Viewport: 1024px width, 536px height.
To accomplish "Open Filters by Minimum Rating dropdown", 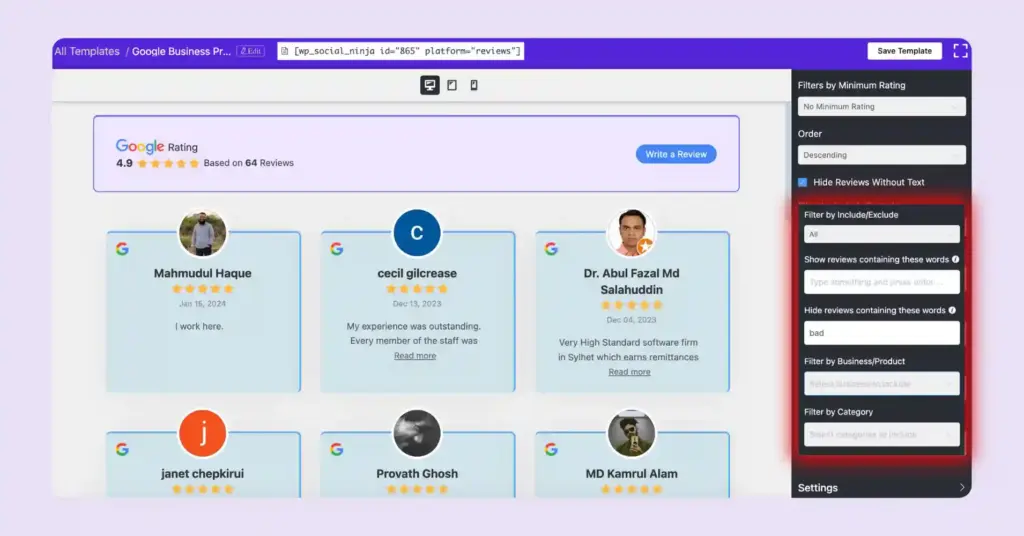I will click(882, 106).
